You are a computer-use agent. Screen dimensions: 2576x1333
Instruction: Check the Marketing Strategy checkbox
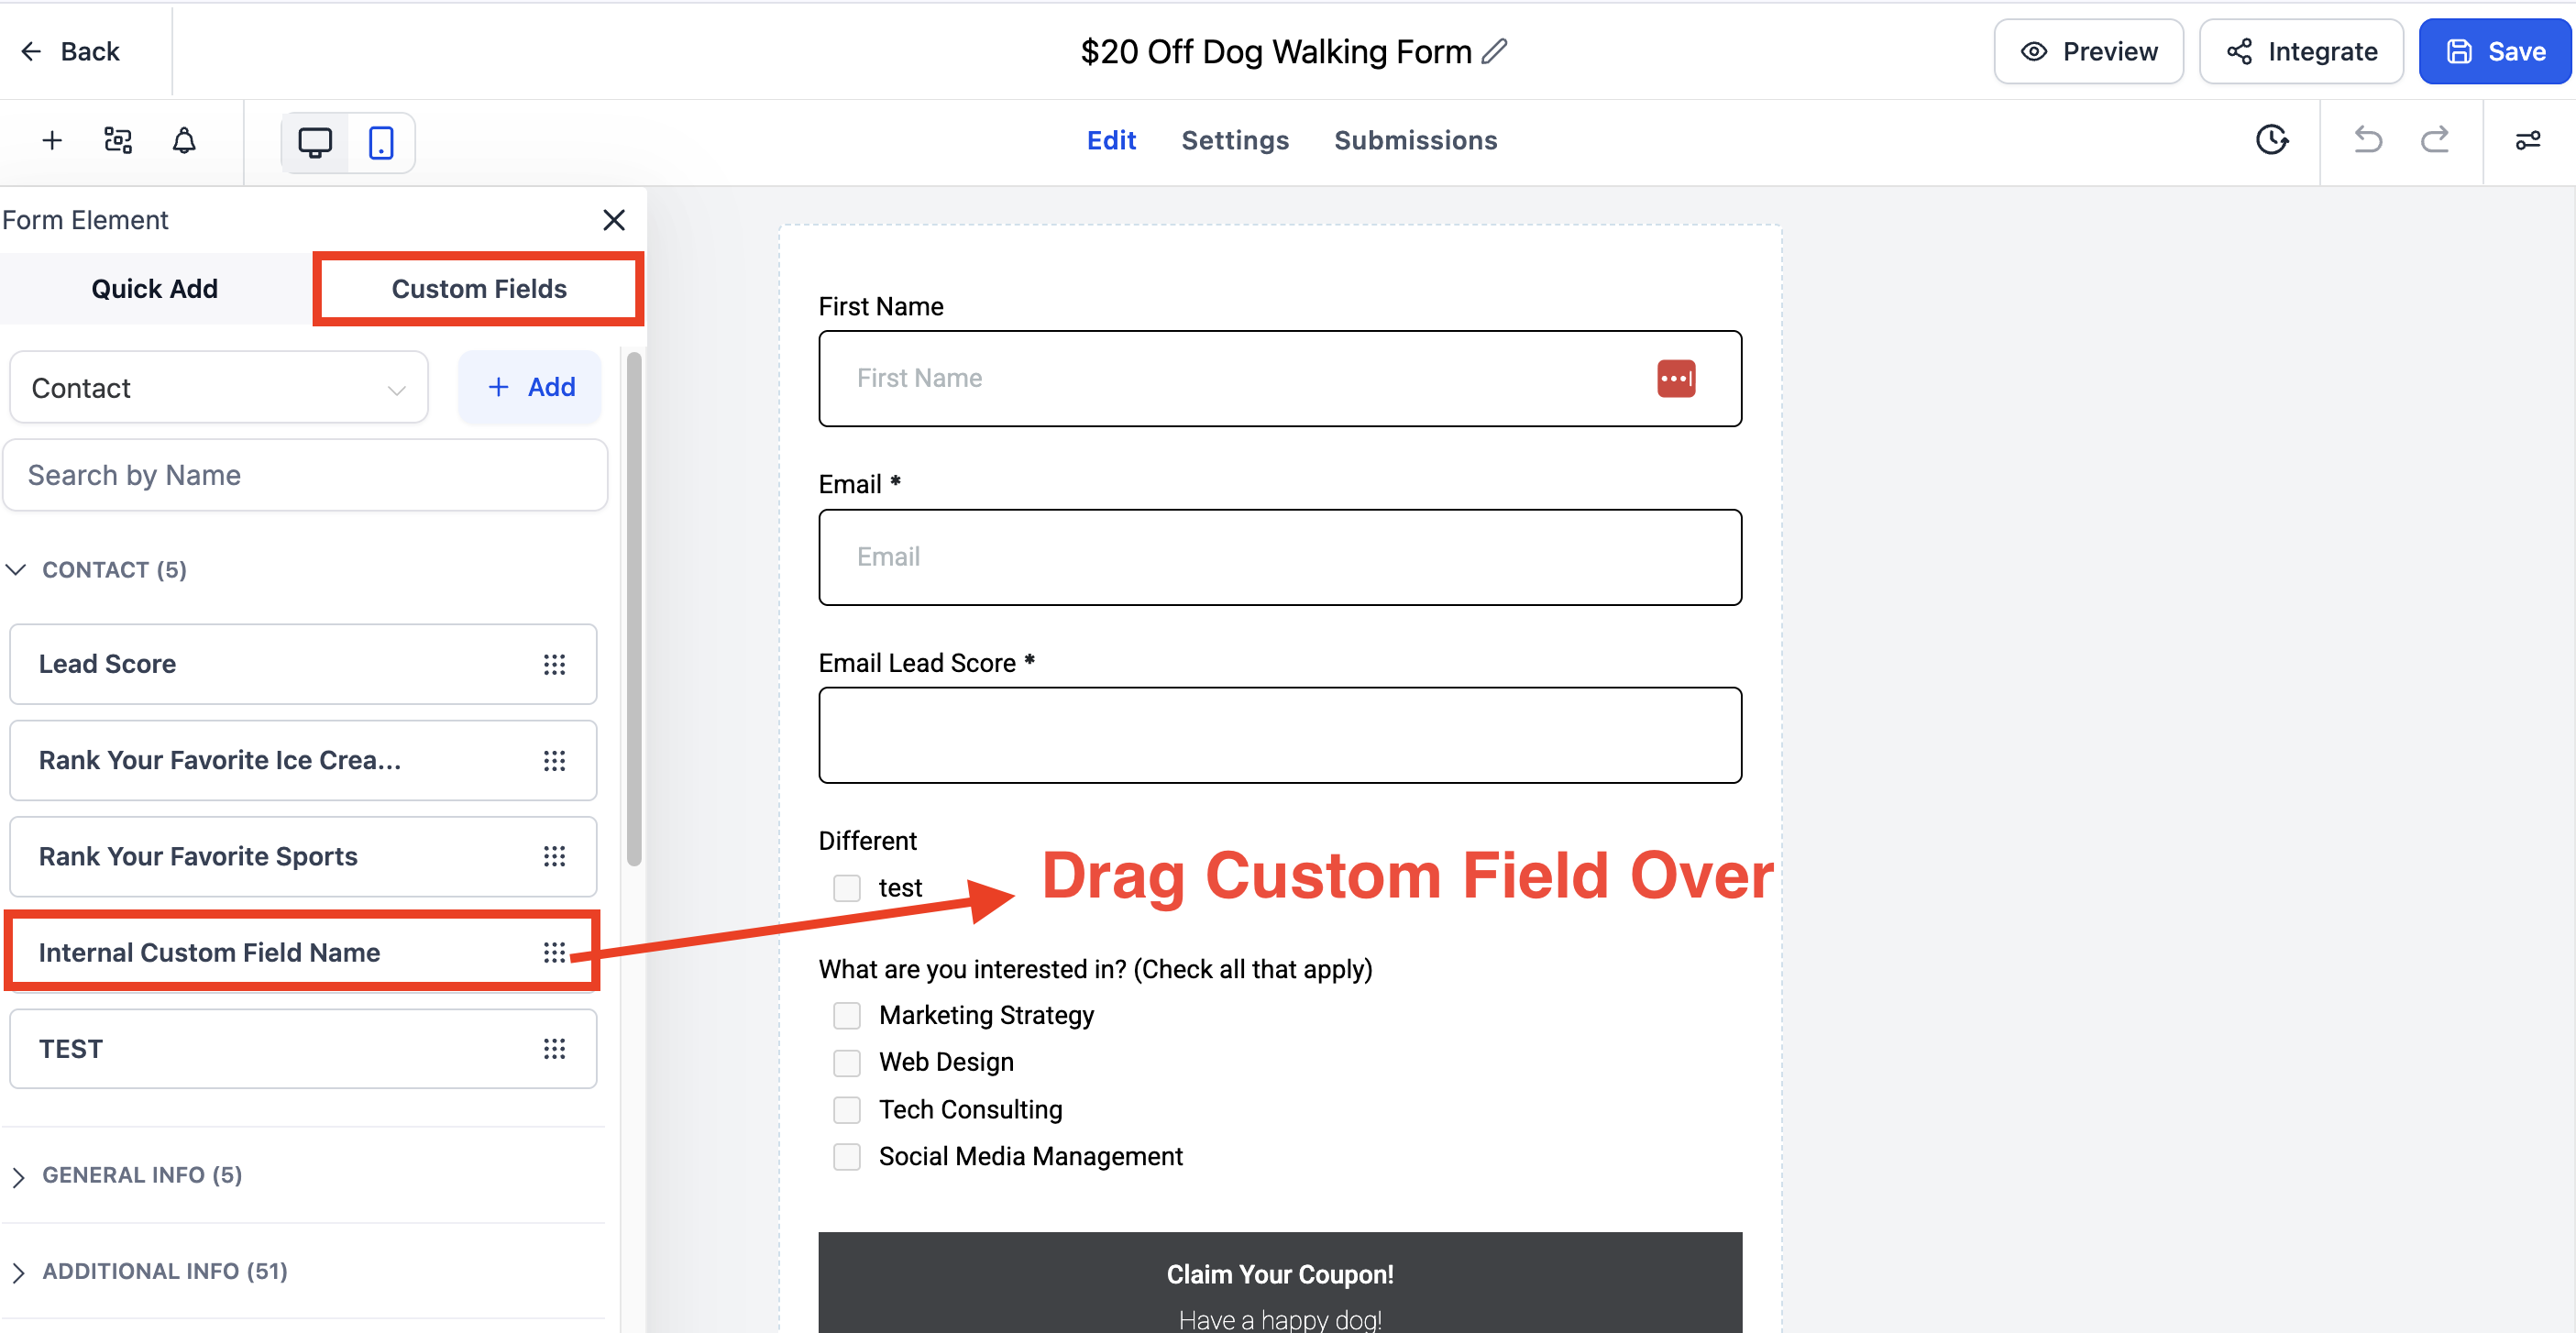847,1015
